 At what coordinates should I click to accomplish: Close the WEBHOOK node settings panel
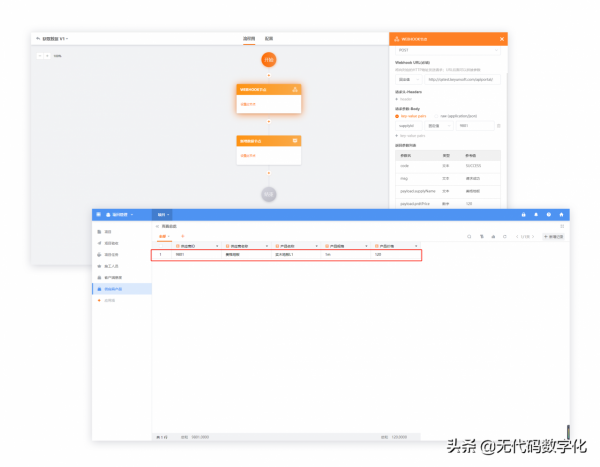[x=502, y=39]
